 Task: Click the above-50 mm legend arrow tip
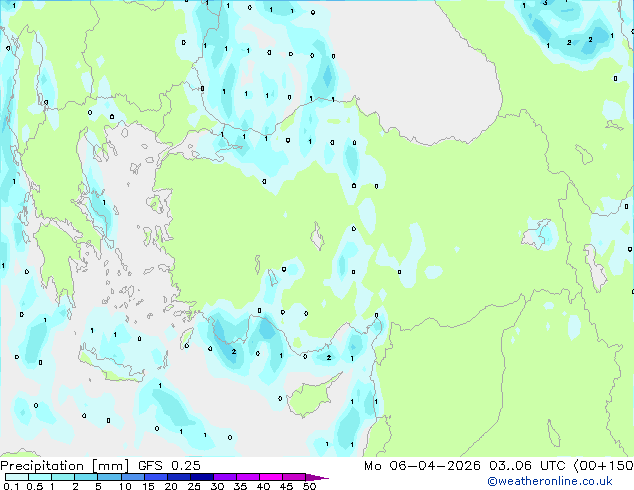point(317,477)
